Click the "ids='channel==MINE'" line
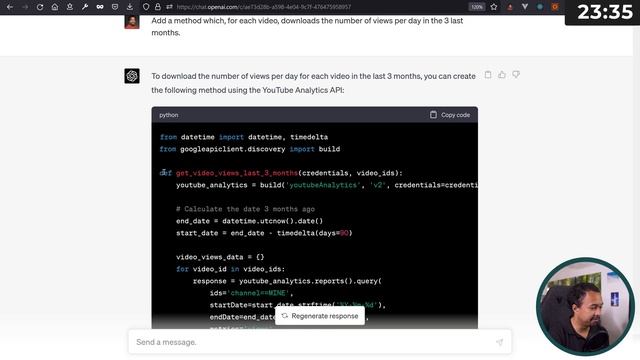 (251, 293)
